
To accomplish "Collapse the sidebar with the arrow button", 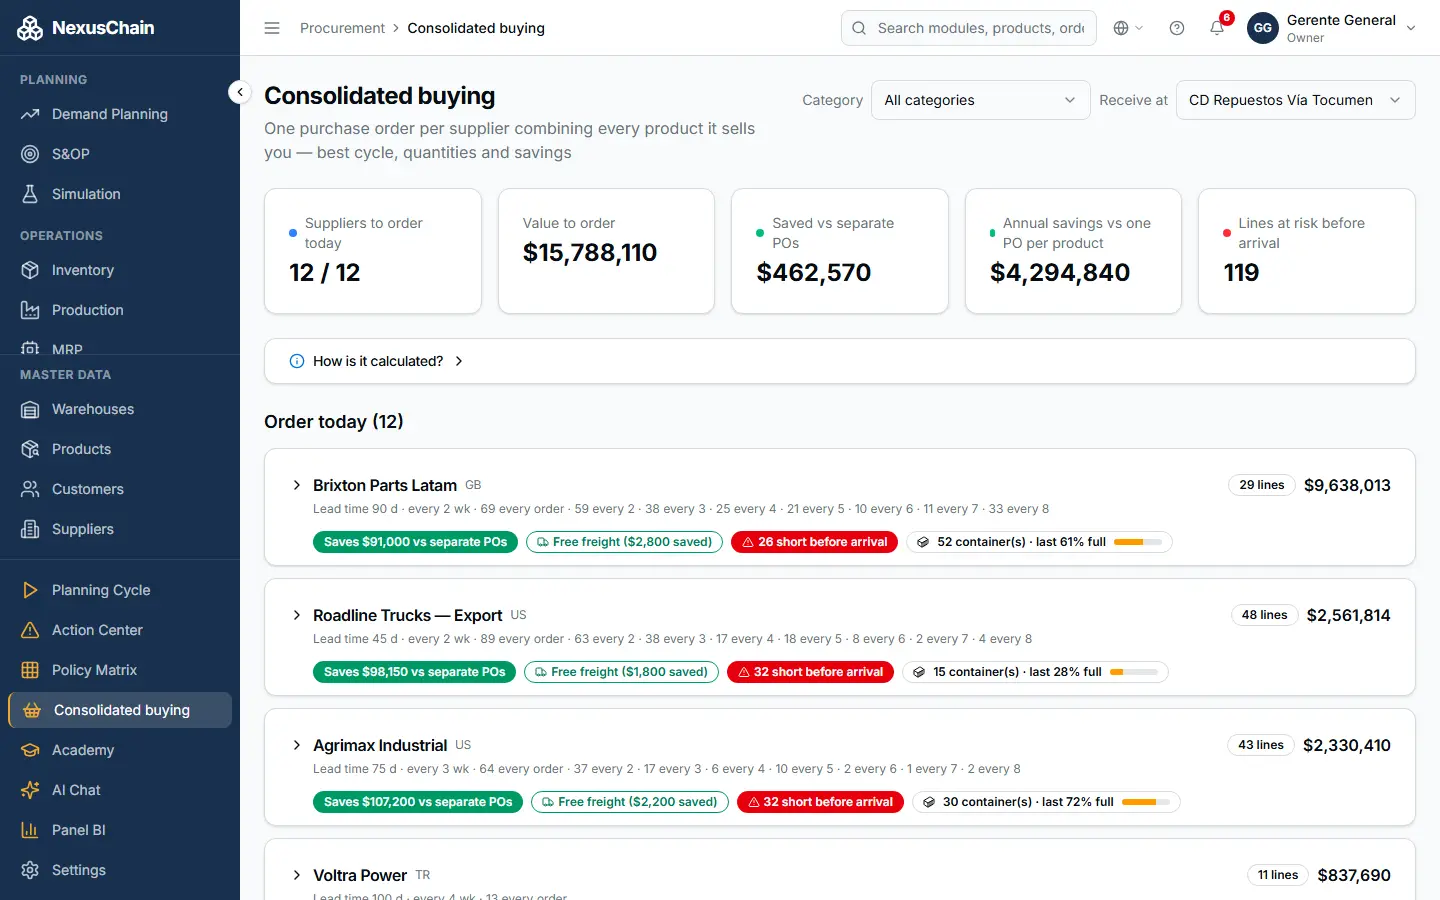I will point(239,92).
